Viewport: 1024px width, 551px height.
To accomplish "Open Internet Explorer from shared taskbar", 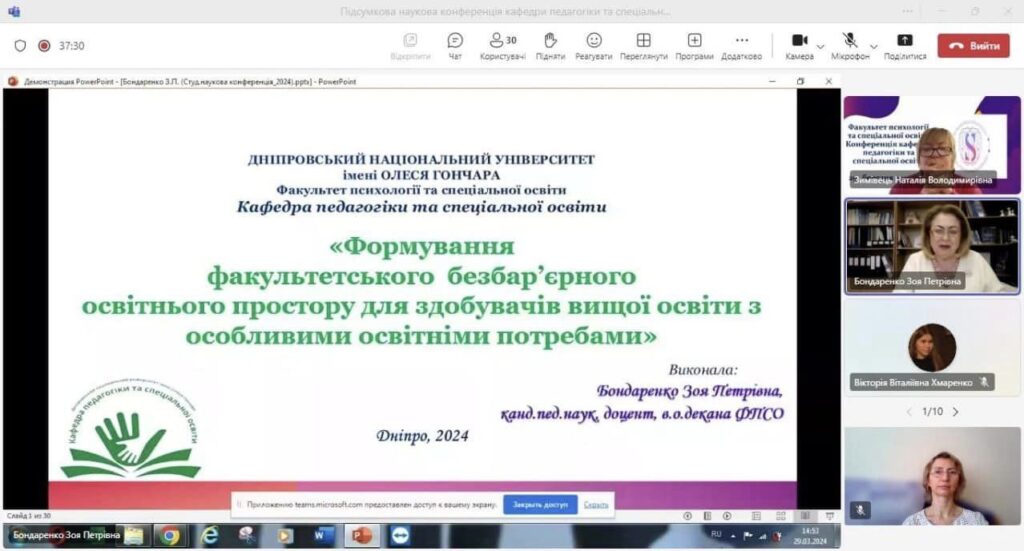I will tap(210, 536).
